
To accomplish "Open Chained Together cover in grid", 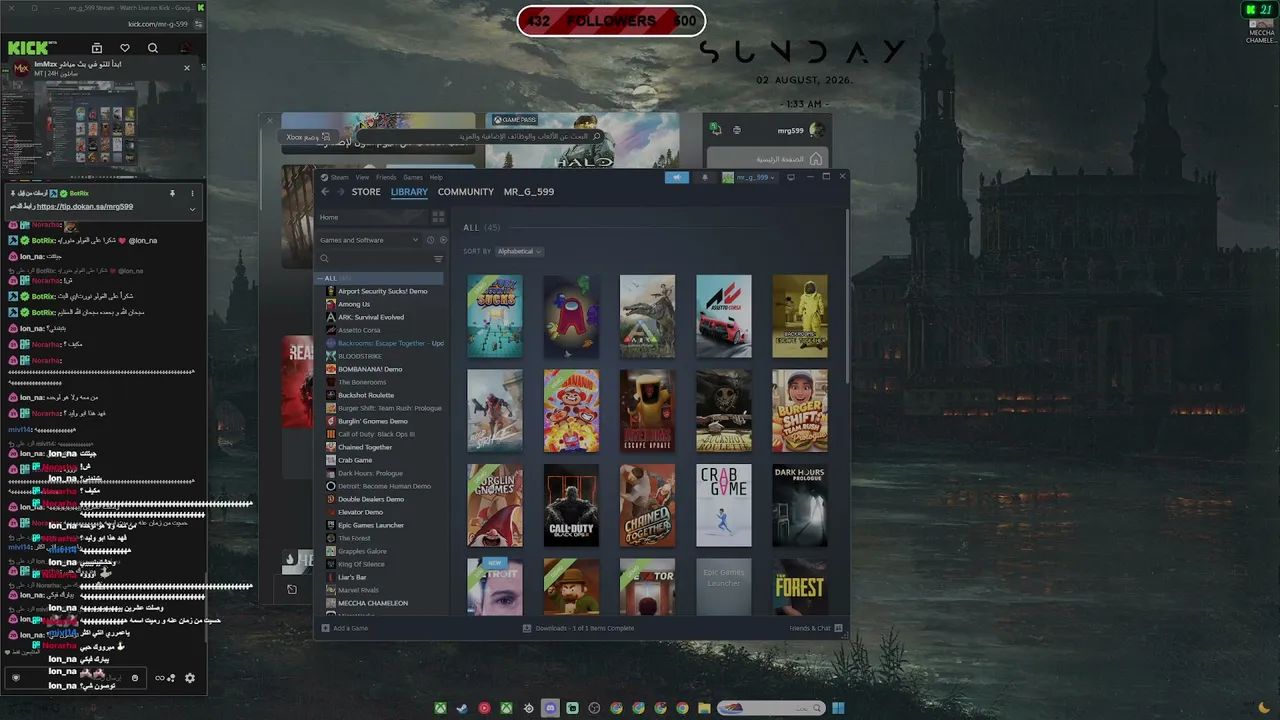I will [x=647, y=505].
